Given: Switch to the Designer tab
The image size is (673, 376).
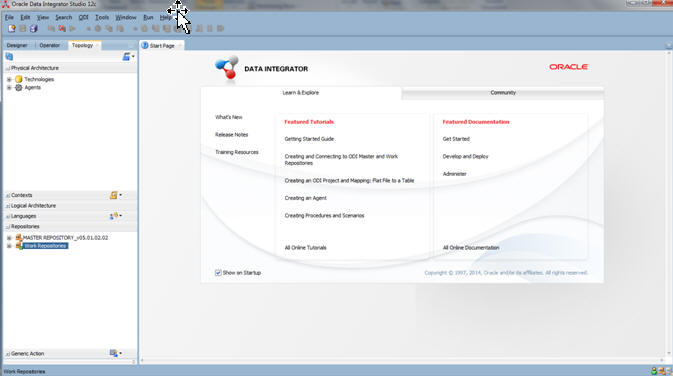Looking at the screenshot, I should 17,45.
